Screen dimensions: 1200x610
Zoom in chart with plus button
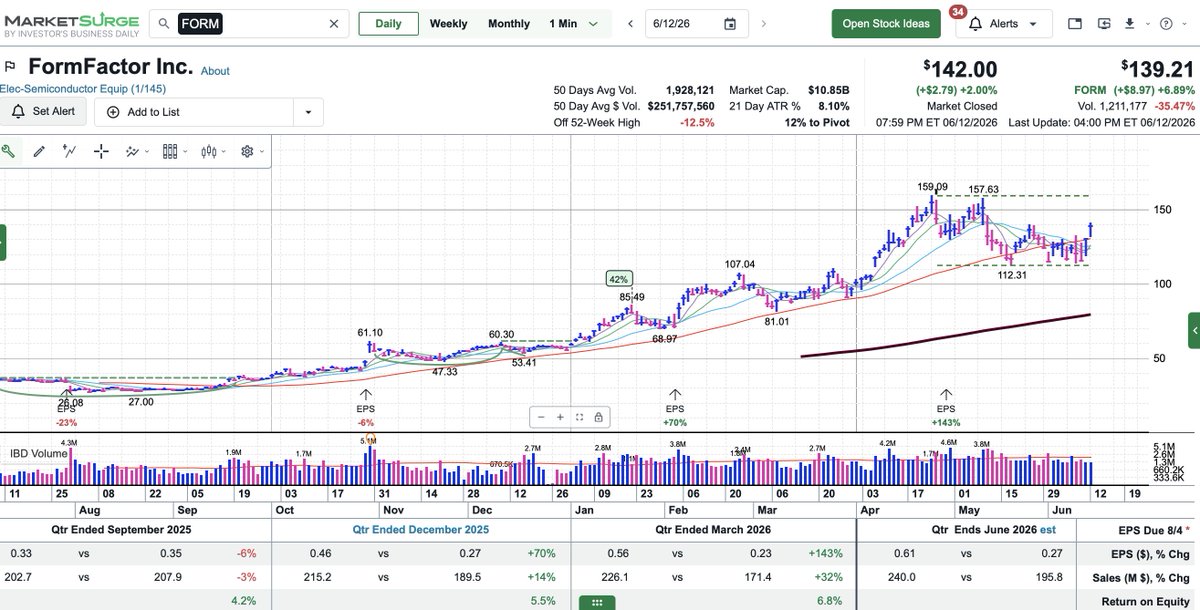coord(560,417)
